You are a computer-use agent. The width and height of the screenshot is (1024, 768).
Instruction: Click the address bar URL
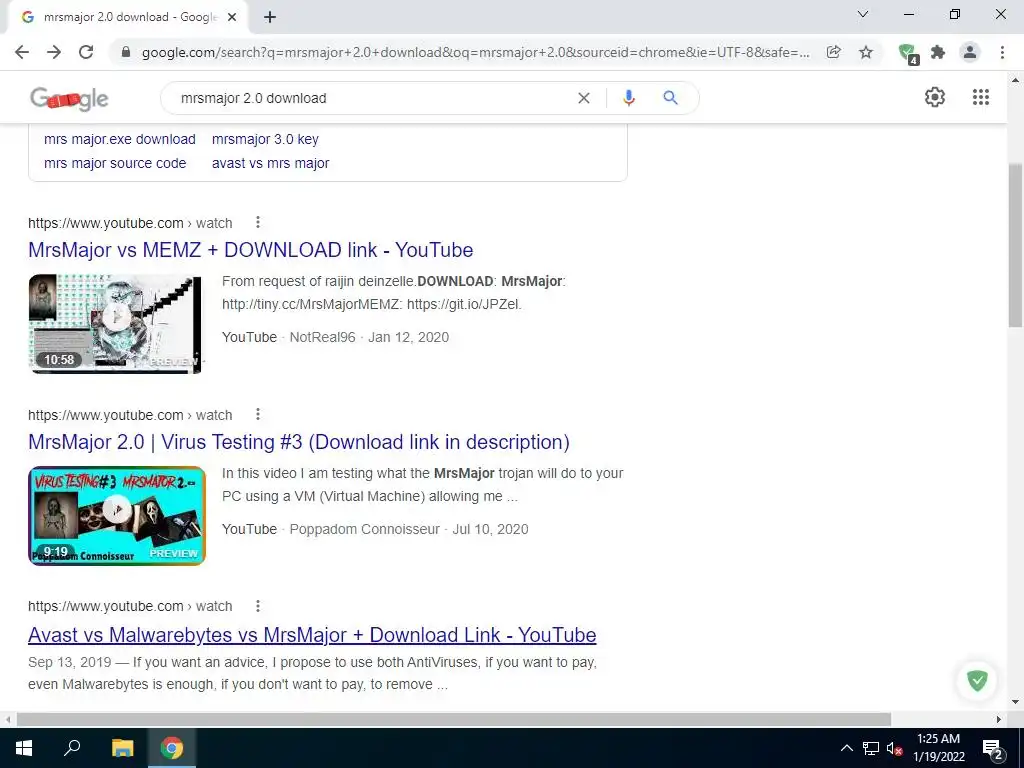click(x=476, y=52)
